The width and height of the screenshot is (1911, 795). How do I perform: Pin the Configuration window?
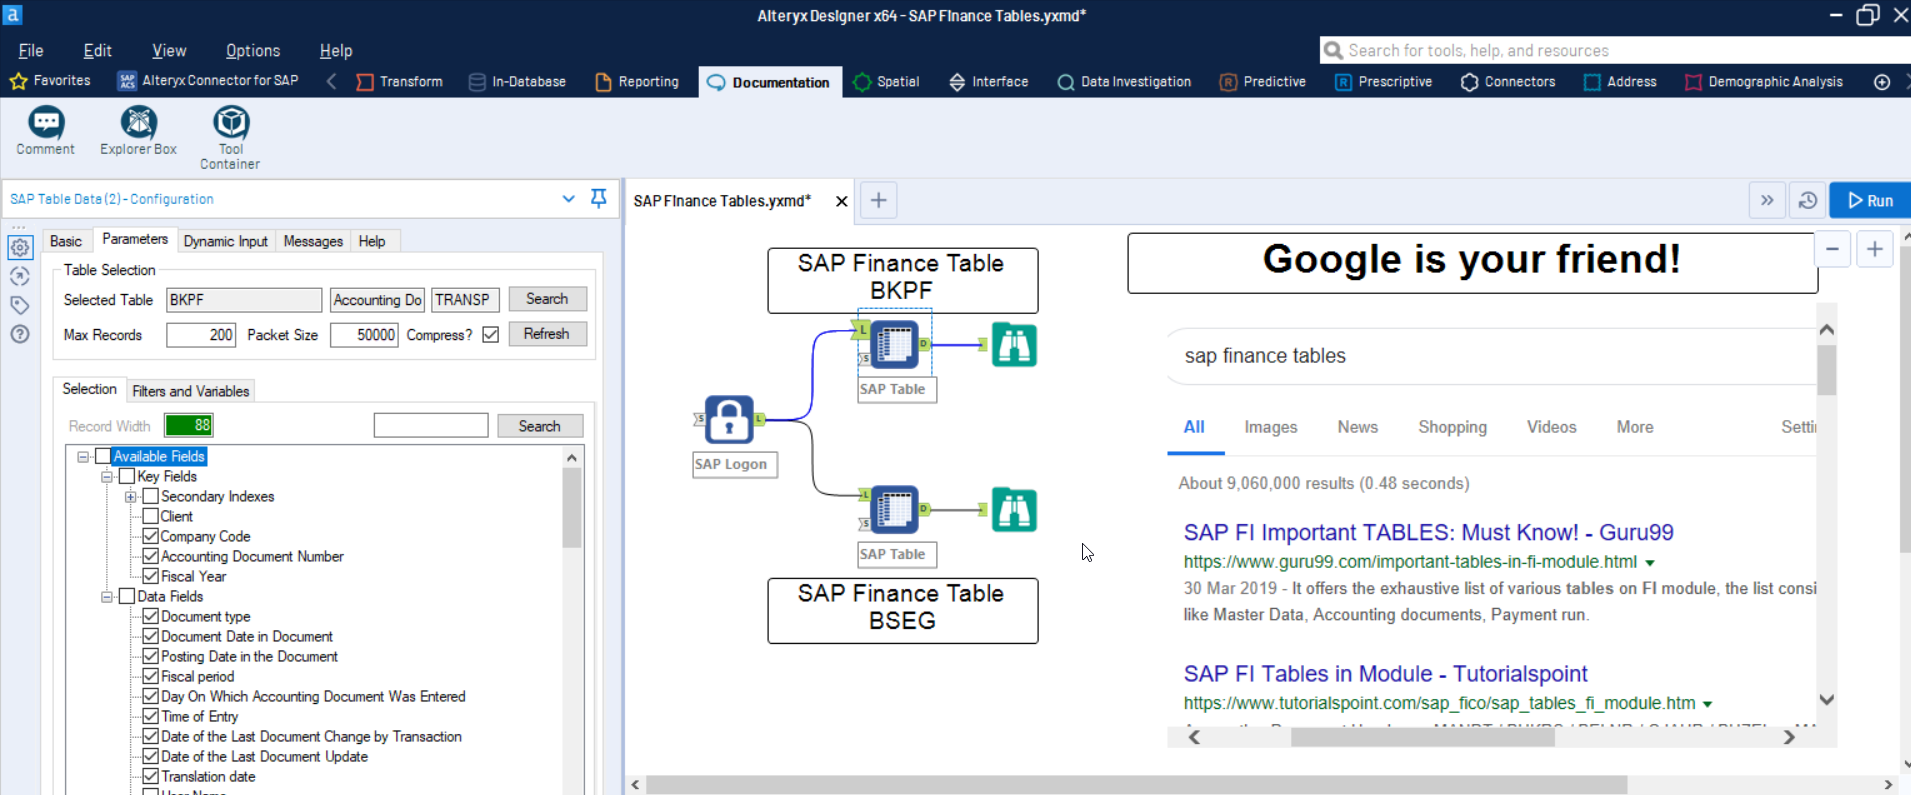599,198
